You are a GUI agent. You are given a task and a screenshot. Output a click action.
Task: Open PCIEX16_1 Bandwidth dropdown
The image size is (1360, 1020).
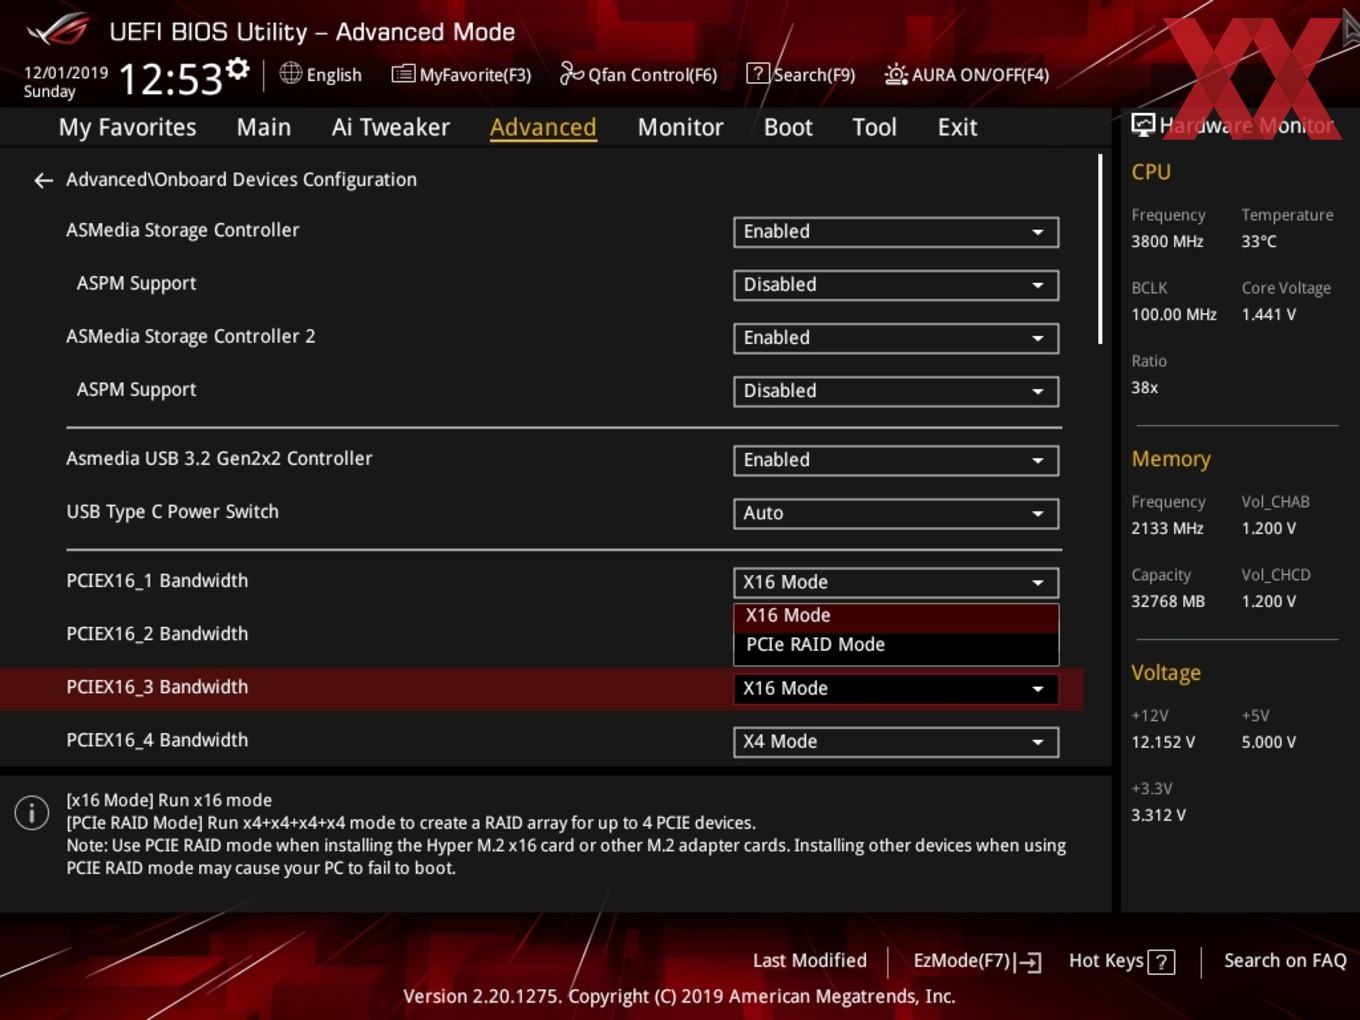(x=896, y=582)
